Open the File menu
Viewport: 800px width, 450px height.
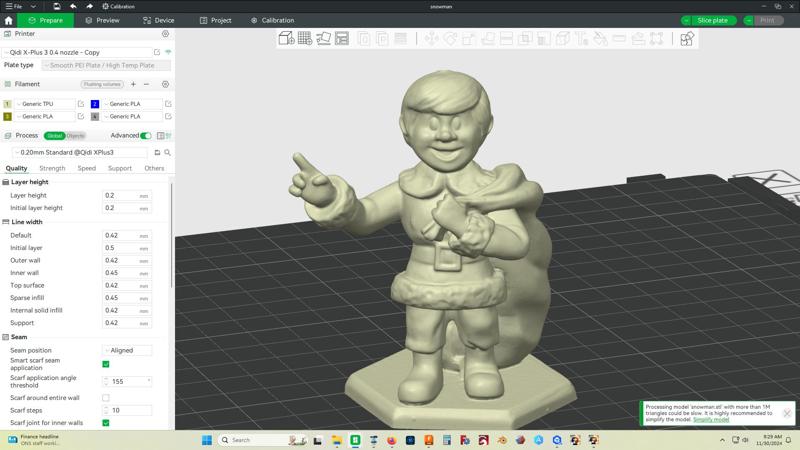pyautogui.click(x=14, y=6)
